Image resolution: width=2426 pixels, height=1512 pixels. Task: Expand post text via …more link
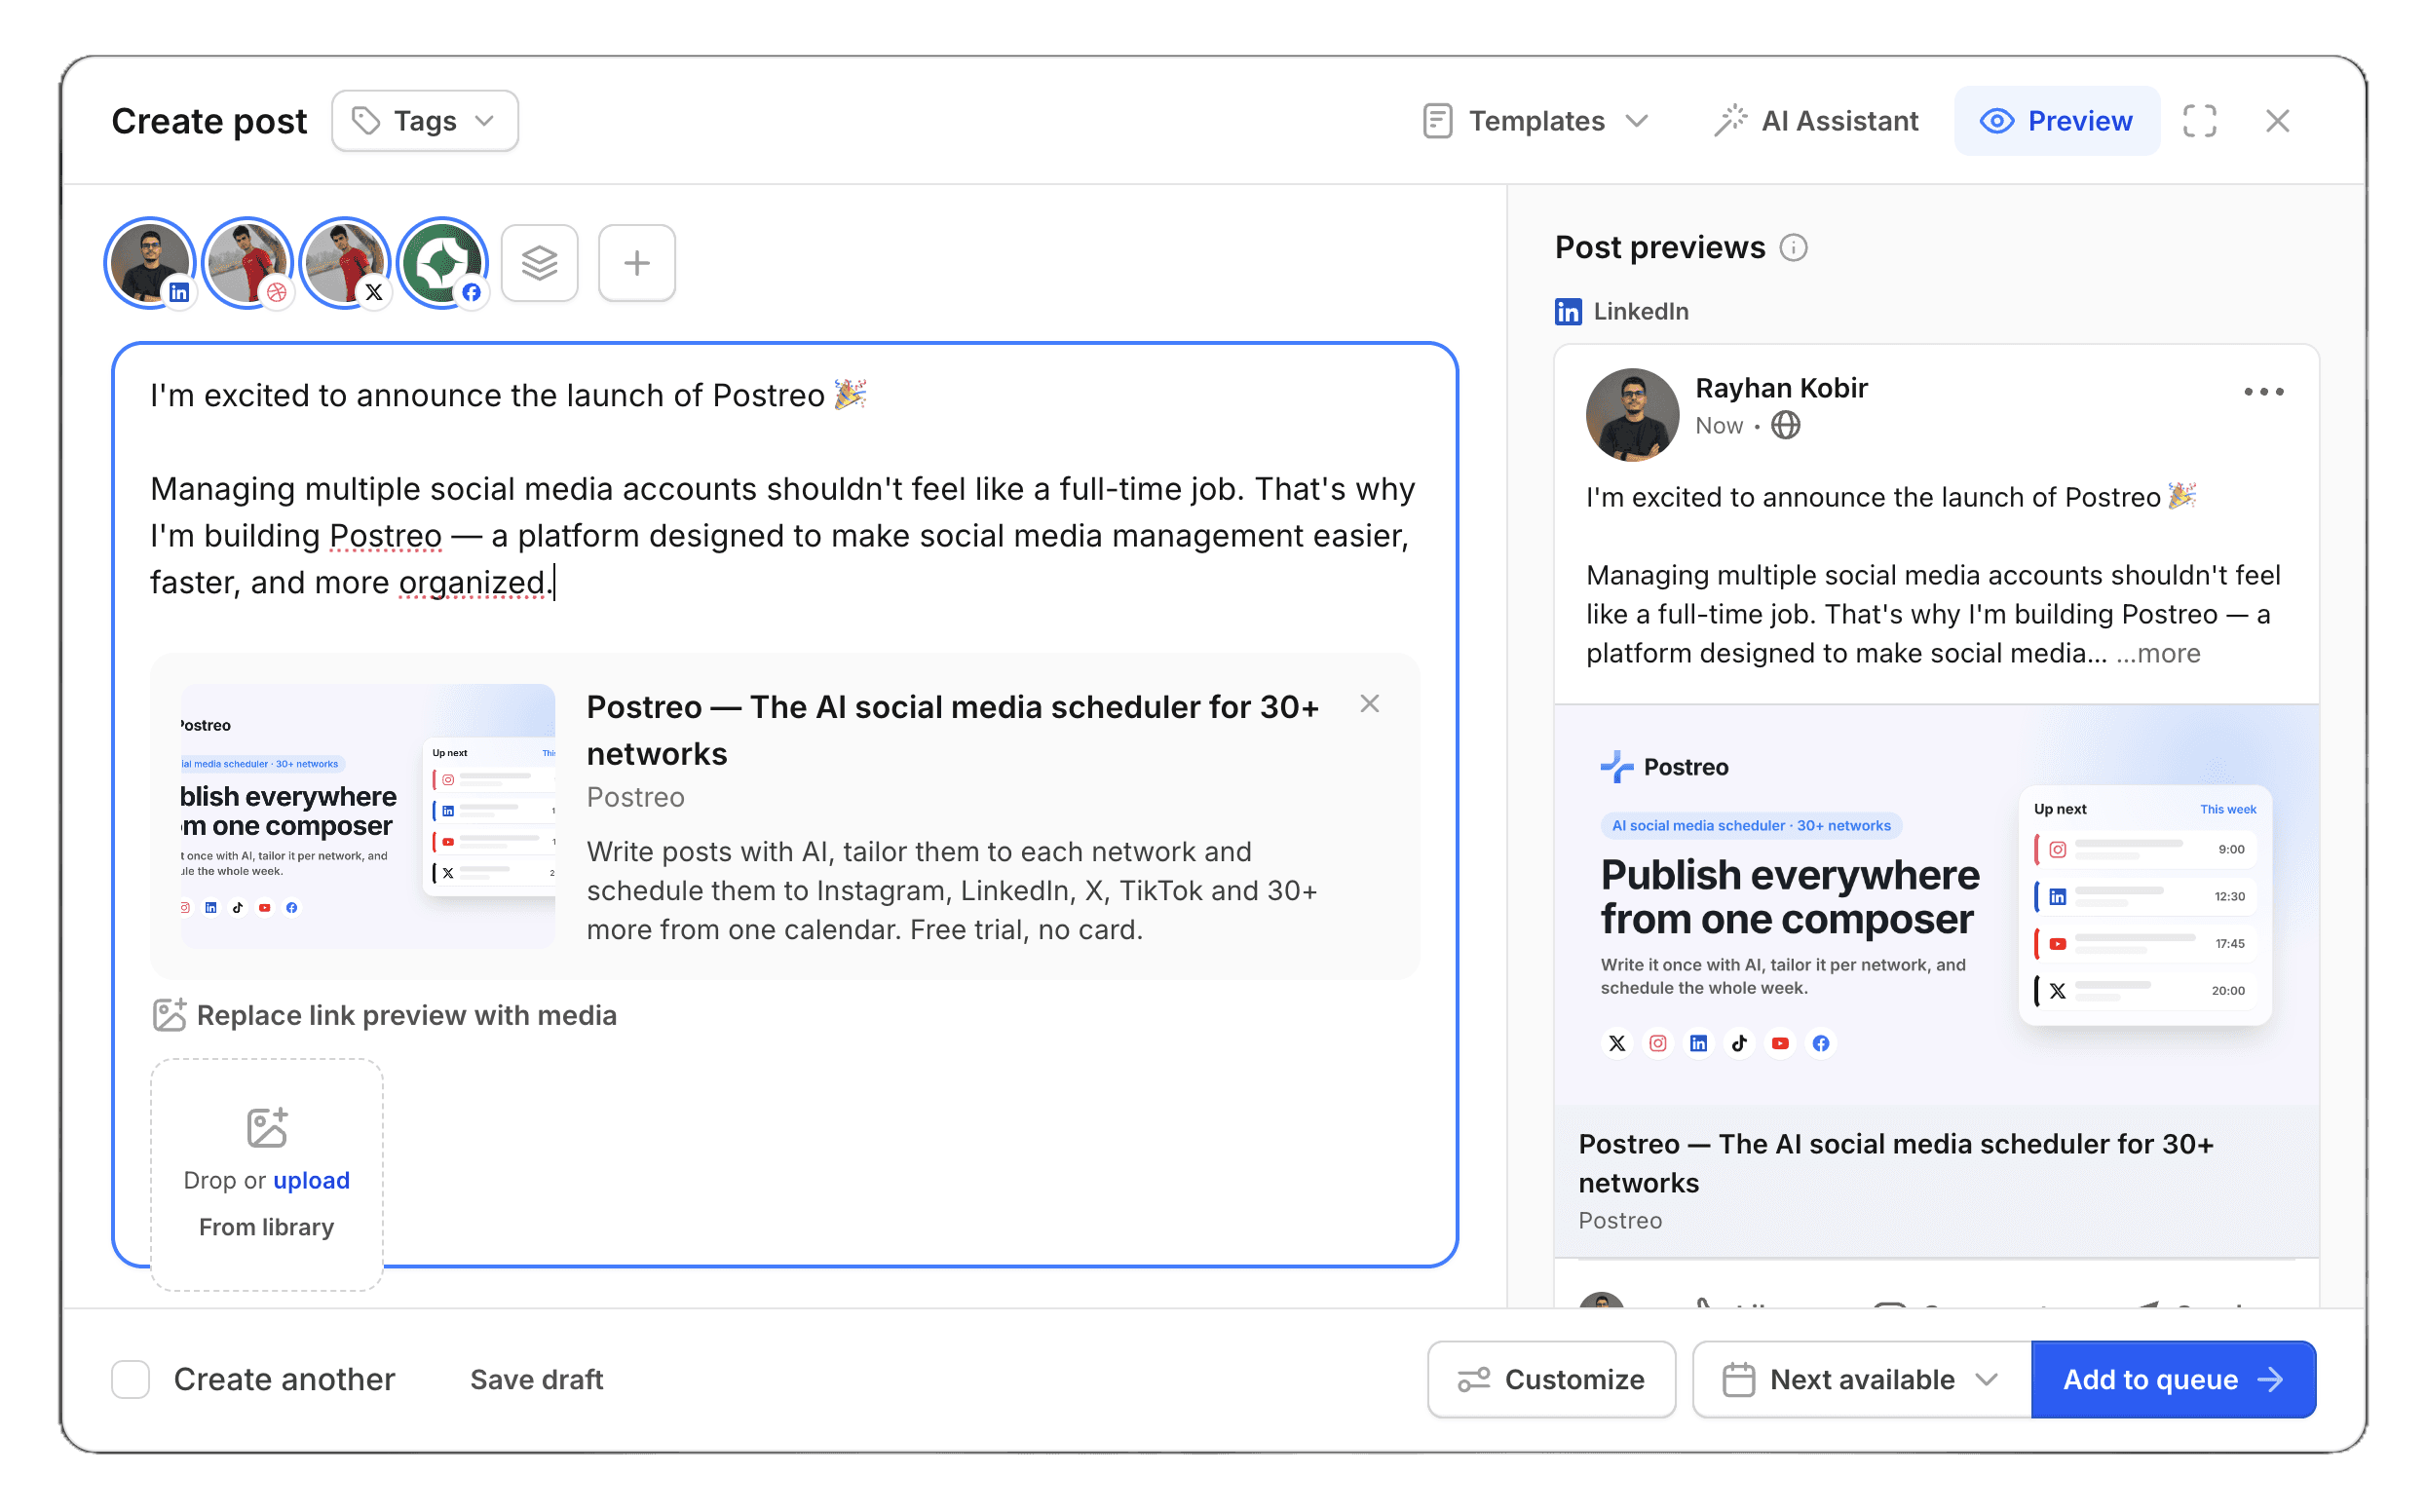[x=2158, y=653]
